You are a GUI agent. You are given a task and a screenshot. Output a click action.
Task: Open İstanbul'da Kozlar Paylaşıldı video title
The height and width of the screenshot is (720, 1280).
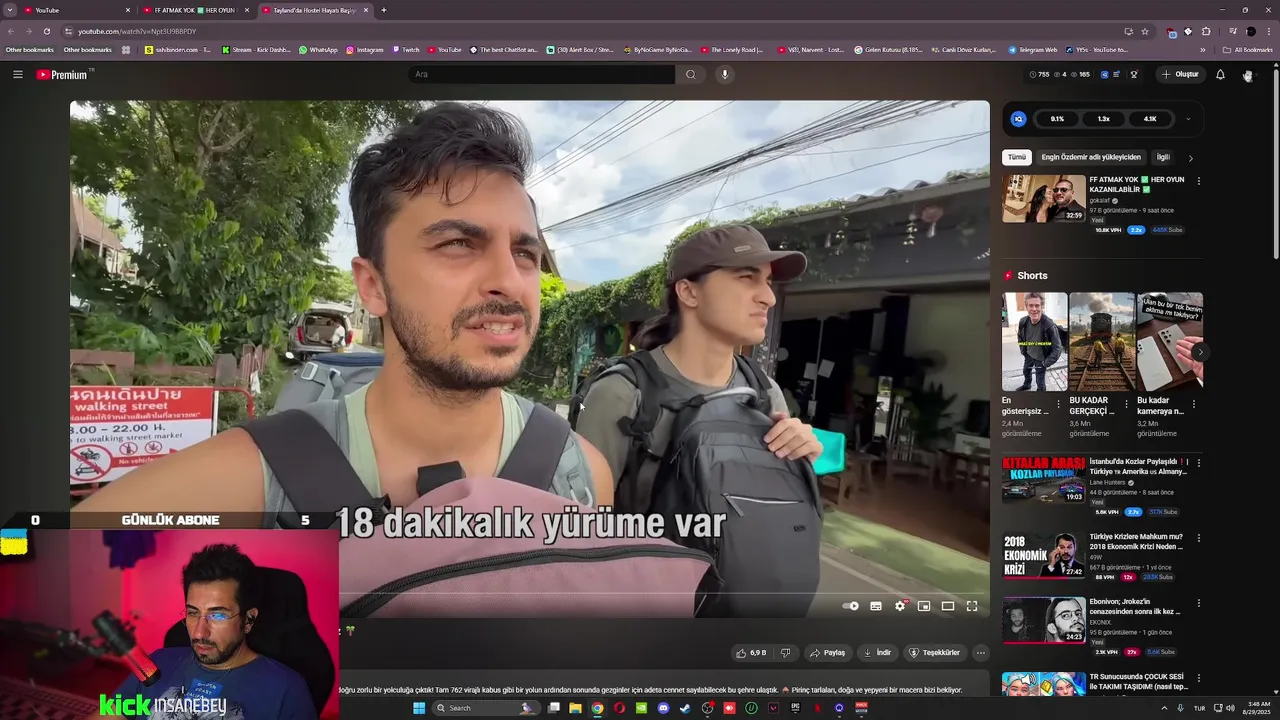1138,467
